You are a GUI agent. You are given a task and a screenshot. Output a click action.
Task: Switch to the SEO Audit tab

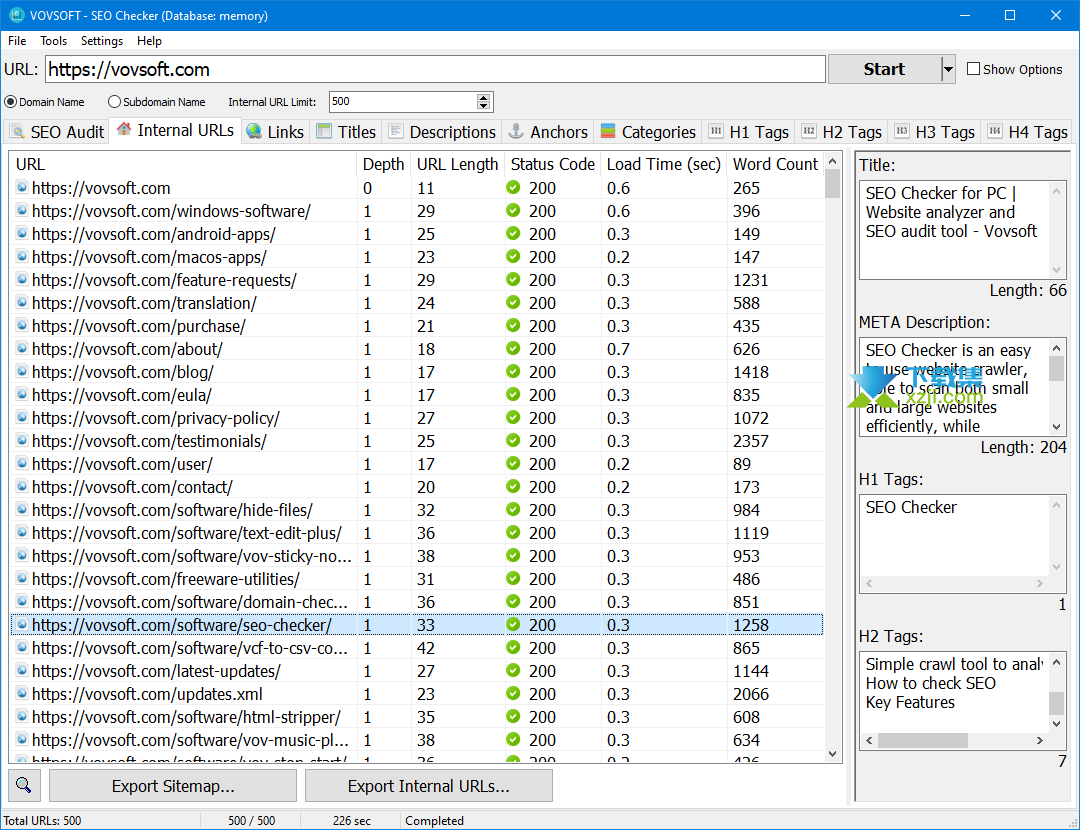(56, 132)
